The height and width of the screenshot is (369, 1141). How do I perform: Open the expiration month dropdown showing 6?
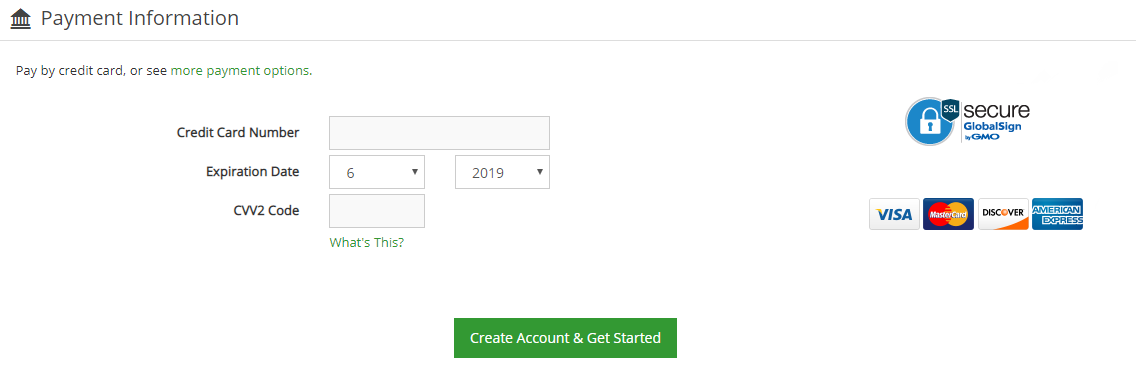coord(377,172)
